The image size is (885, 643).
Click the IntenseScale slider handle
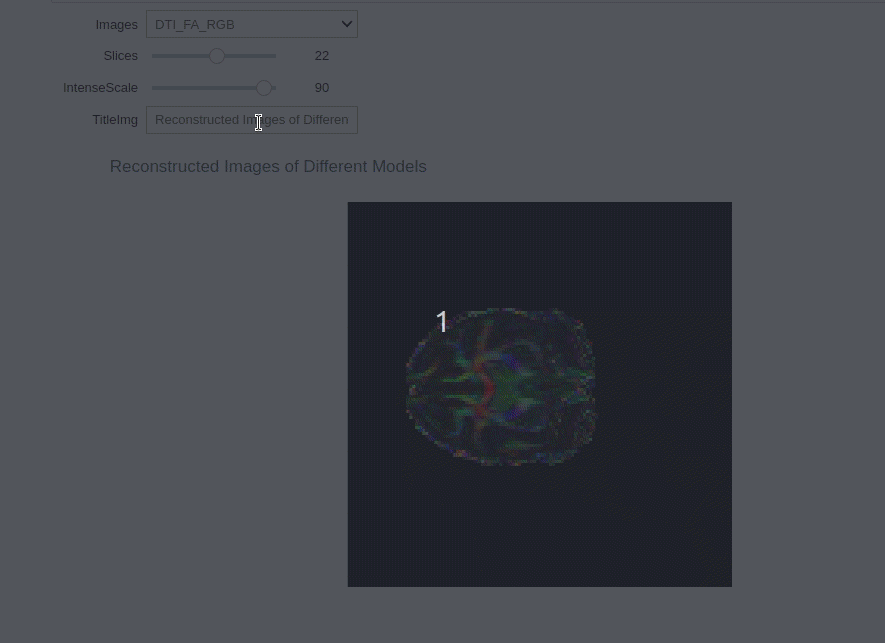pos(263,88)
